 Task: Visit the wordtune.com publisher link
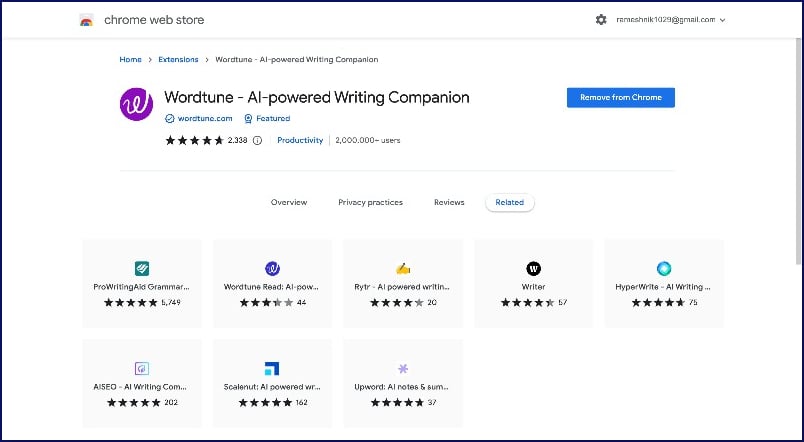205,118
